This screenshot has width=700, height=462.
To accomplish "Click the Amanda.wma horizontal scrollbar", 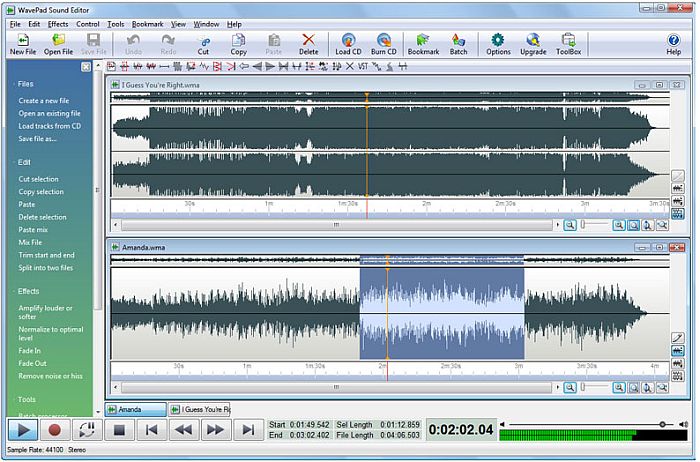I will [x=335, y=386].
